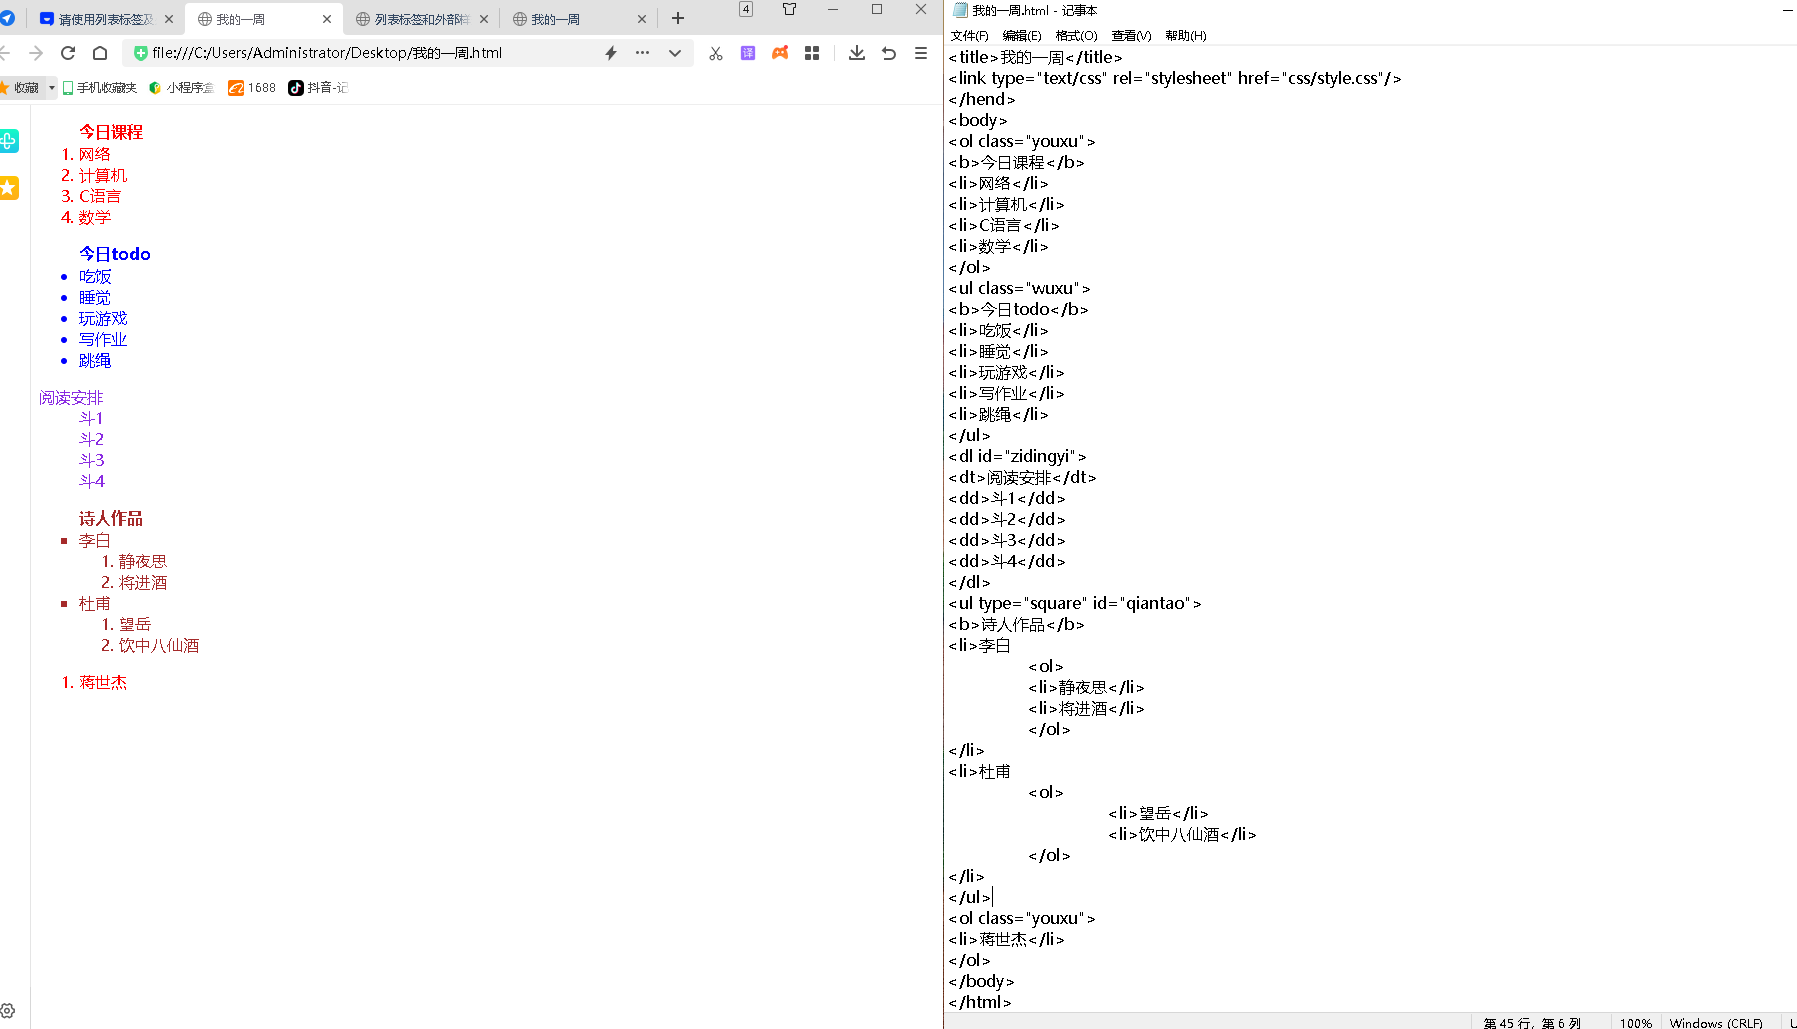
Task: Click 饮中八仙酒 item in the page
Action: point(159,645)
